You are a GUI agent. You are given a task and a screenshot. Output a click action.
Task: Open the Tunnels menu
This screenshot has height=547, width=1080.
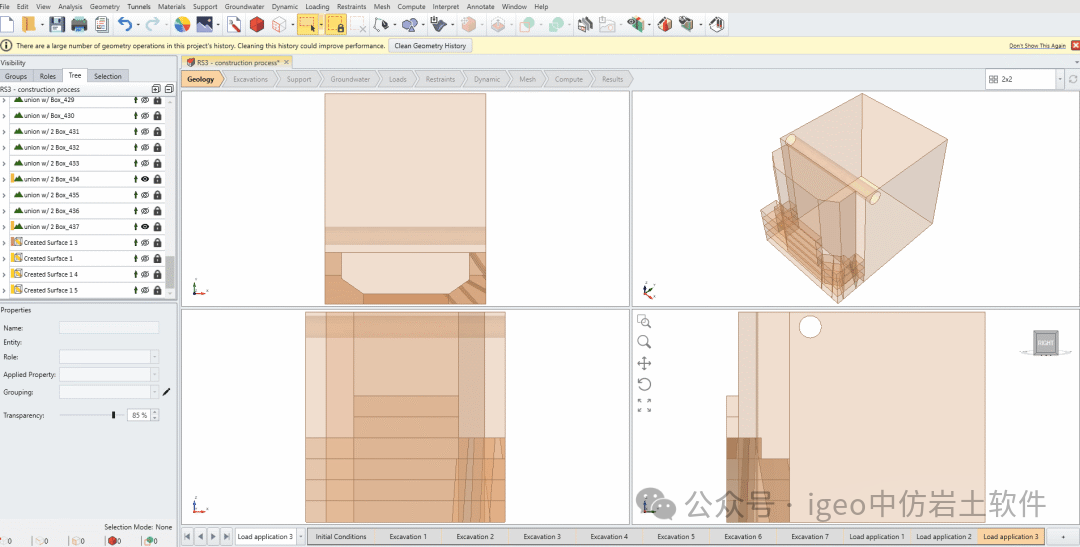tap(139, 7)
